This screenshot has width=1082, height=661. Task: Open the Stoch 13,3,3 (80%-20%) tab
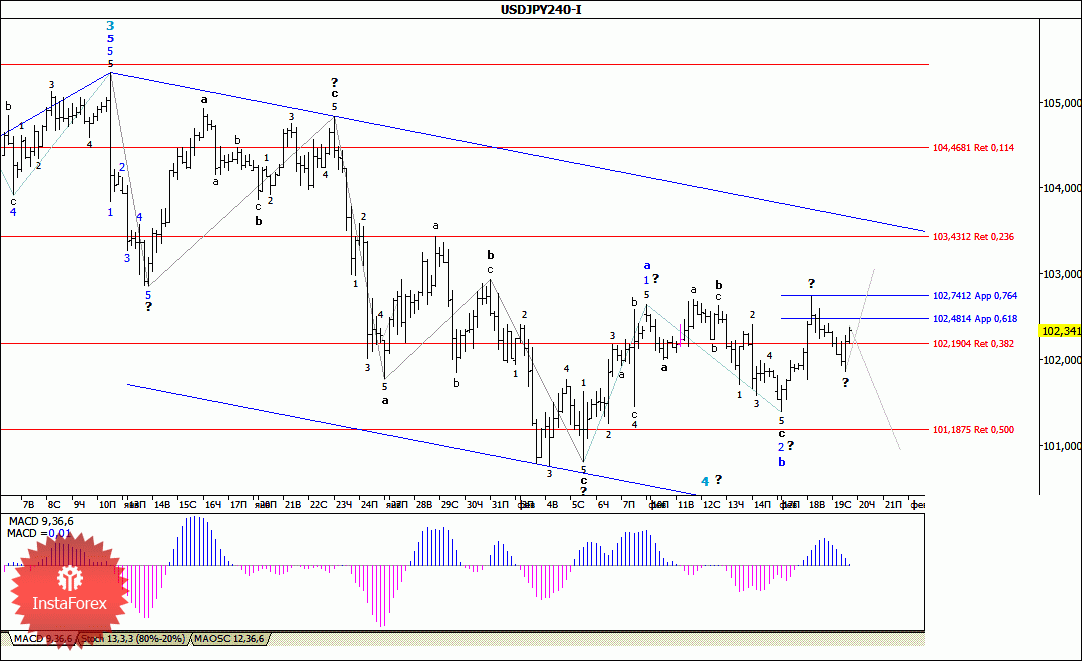[133, 639]
